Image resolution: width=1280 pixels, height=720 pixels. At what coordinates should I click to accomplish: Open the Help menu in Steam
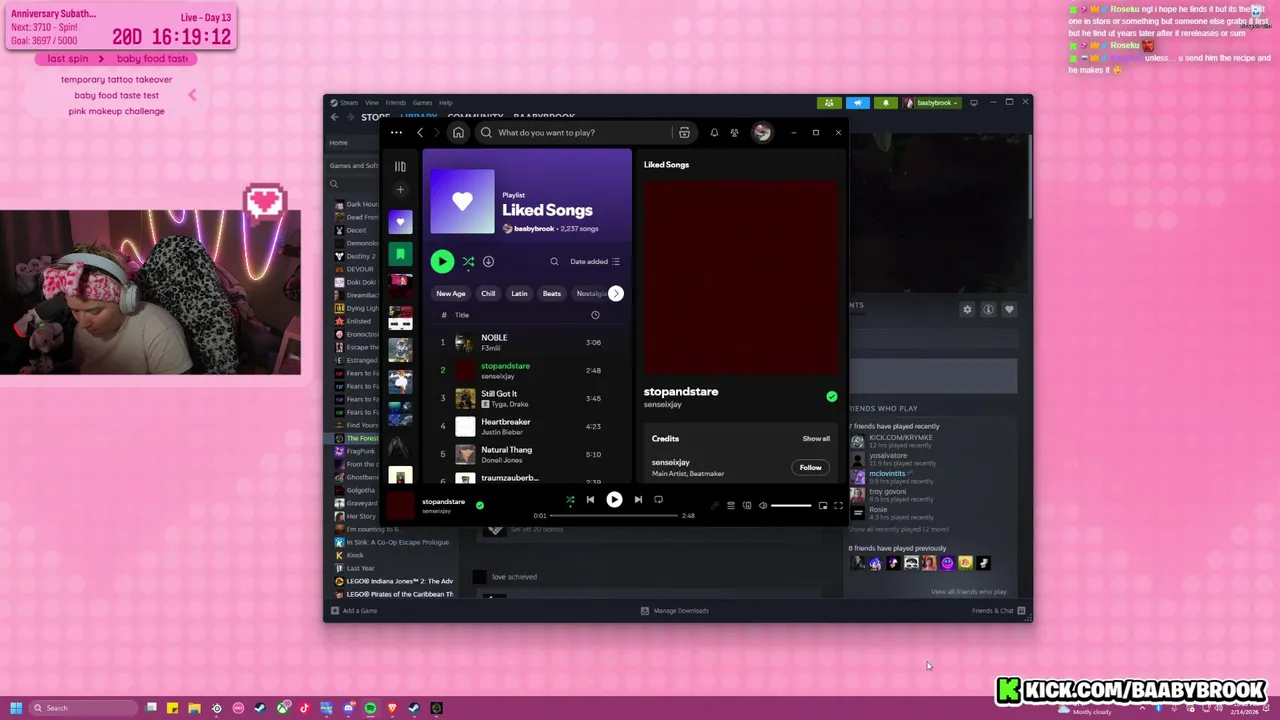[x=445, y=103]
